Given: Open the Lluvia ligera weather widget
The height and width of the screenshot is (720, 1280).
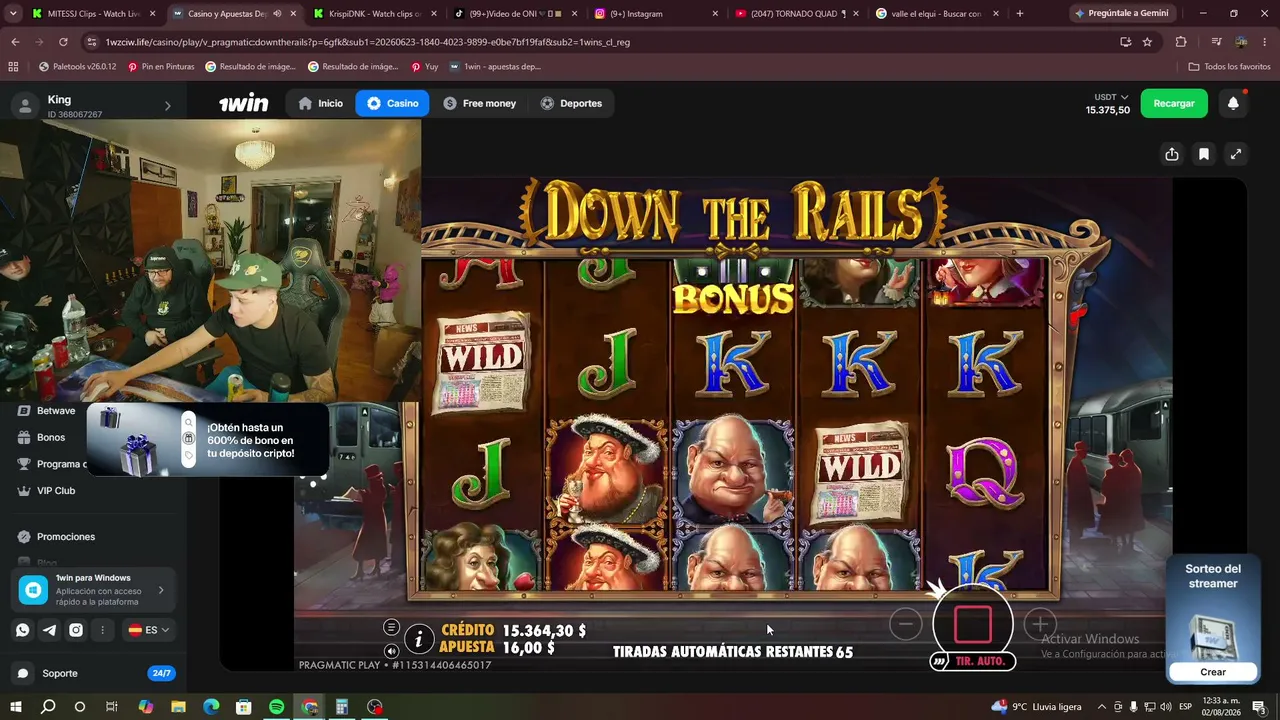Looking at the screenshot, I should [1036, 707].
